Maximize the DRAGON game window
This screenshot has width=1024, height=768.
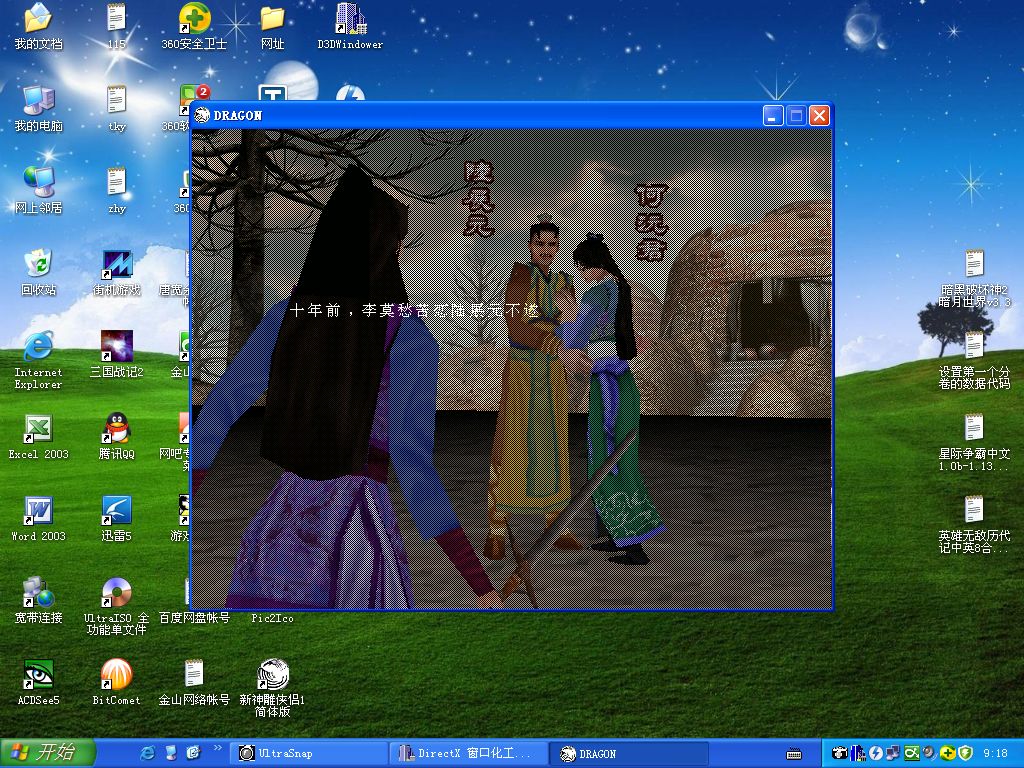point(796,115)
